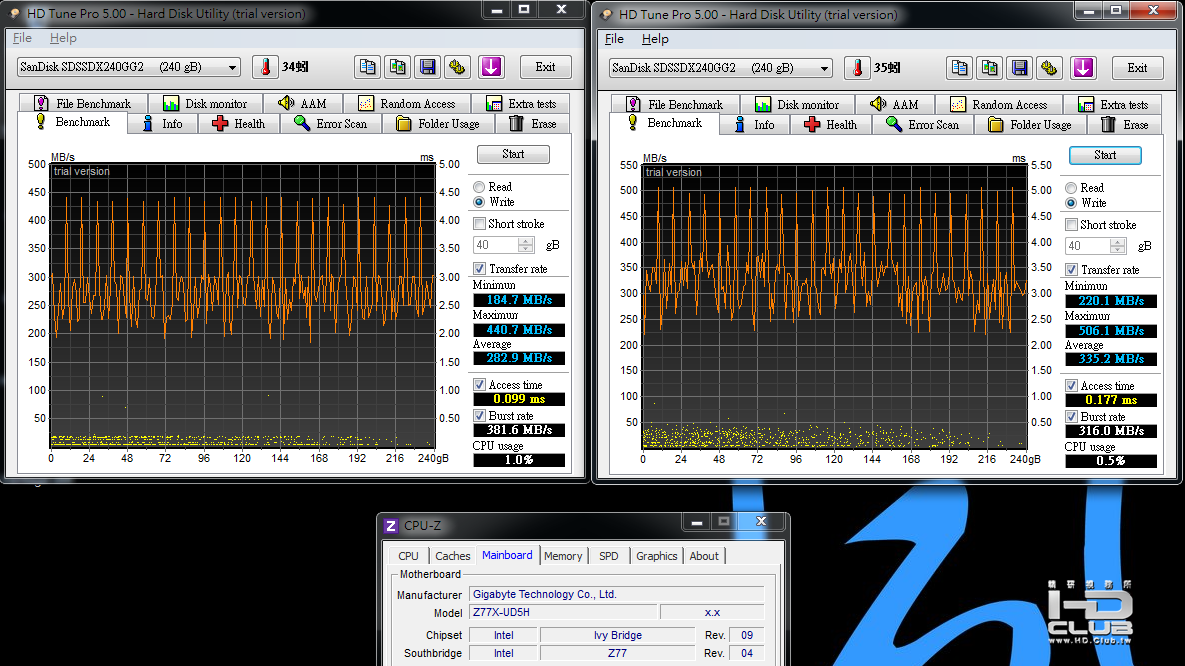This screenshot has height=666, width=1185.
Task: Toggle Access time checkbox in left window
Action: (479, 385)
